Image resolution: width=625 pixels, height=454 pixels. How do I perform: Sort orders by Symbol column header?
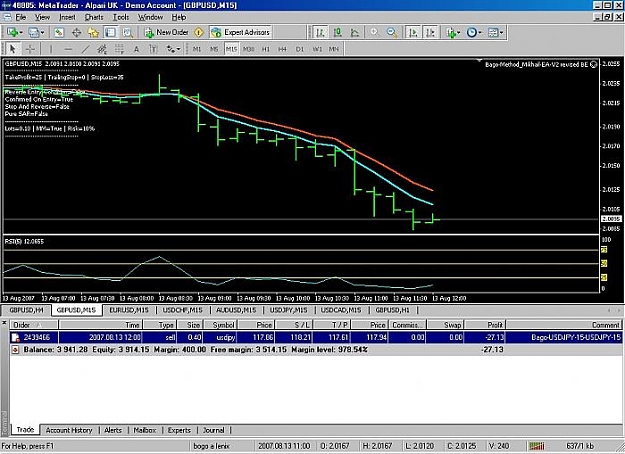tap(219, 325)
